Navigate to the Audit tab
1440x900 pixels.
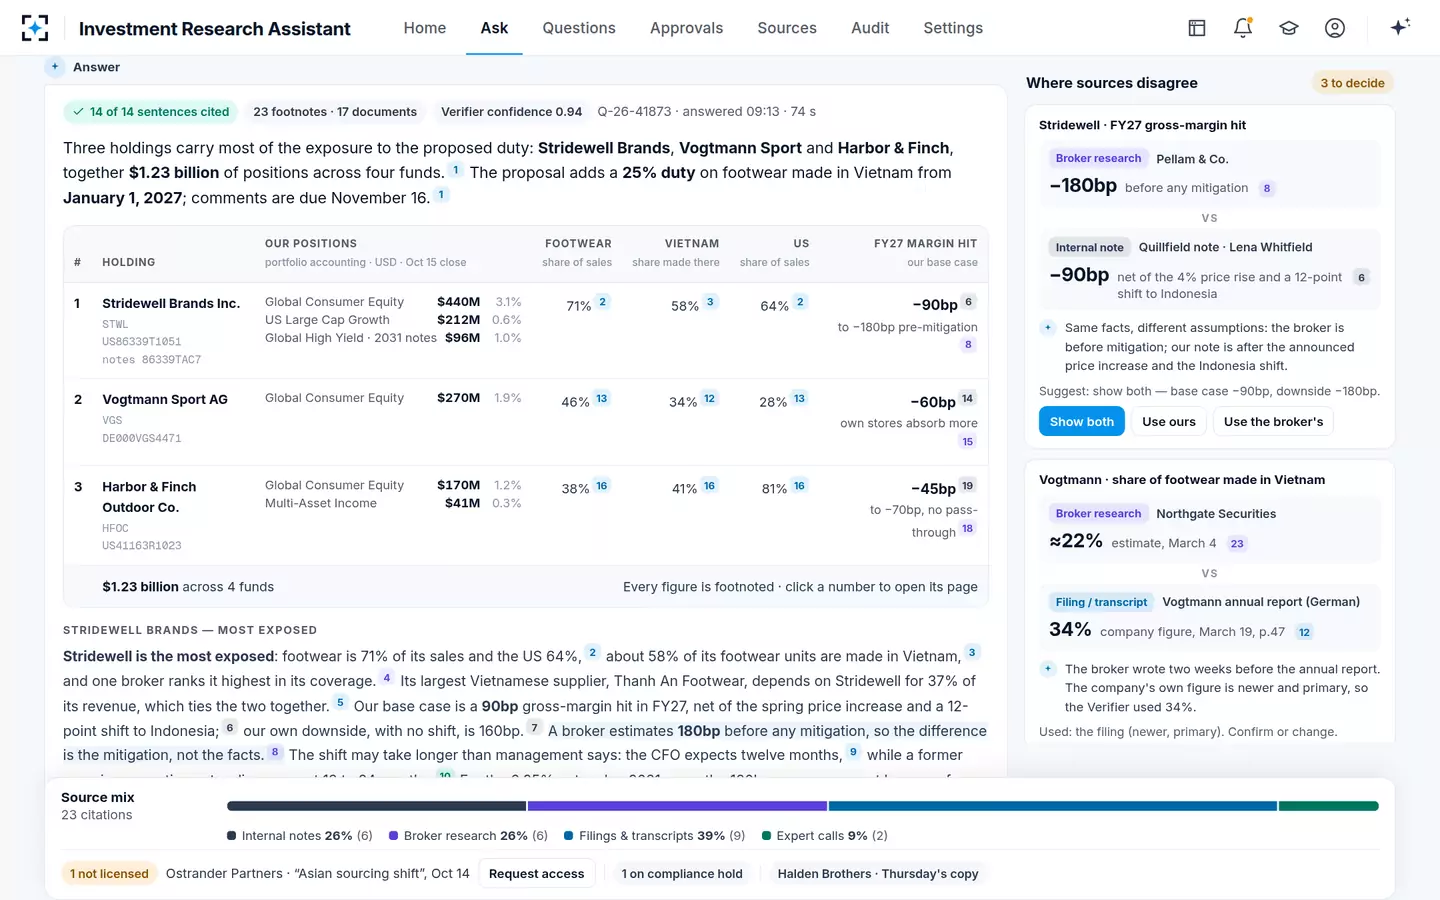coord(870,28)
